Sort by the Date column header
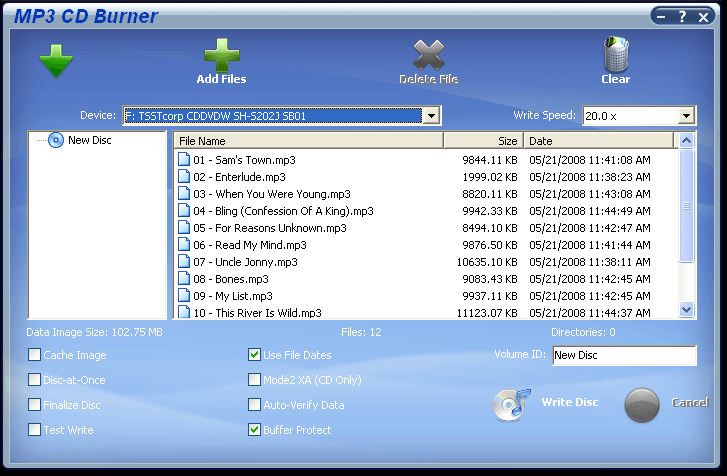Viewport: 727px width, 476px height. coord(599,141)
